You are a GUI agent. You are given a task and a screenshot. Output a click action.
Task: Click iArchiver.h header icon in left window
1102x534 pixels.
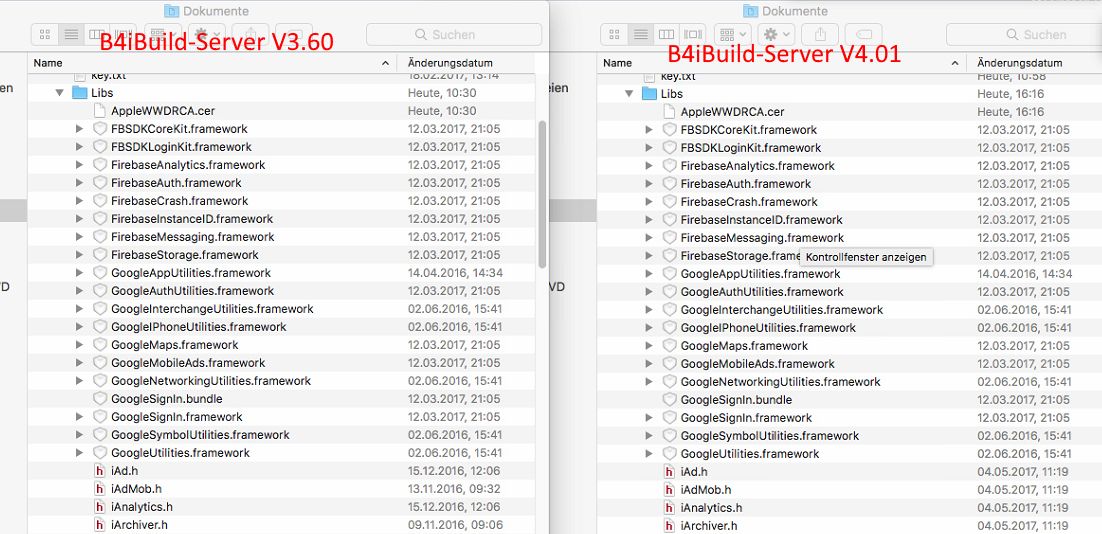click(x=99, y=524)
